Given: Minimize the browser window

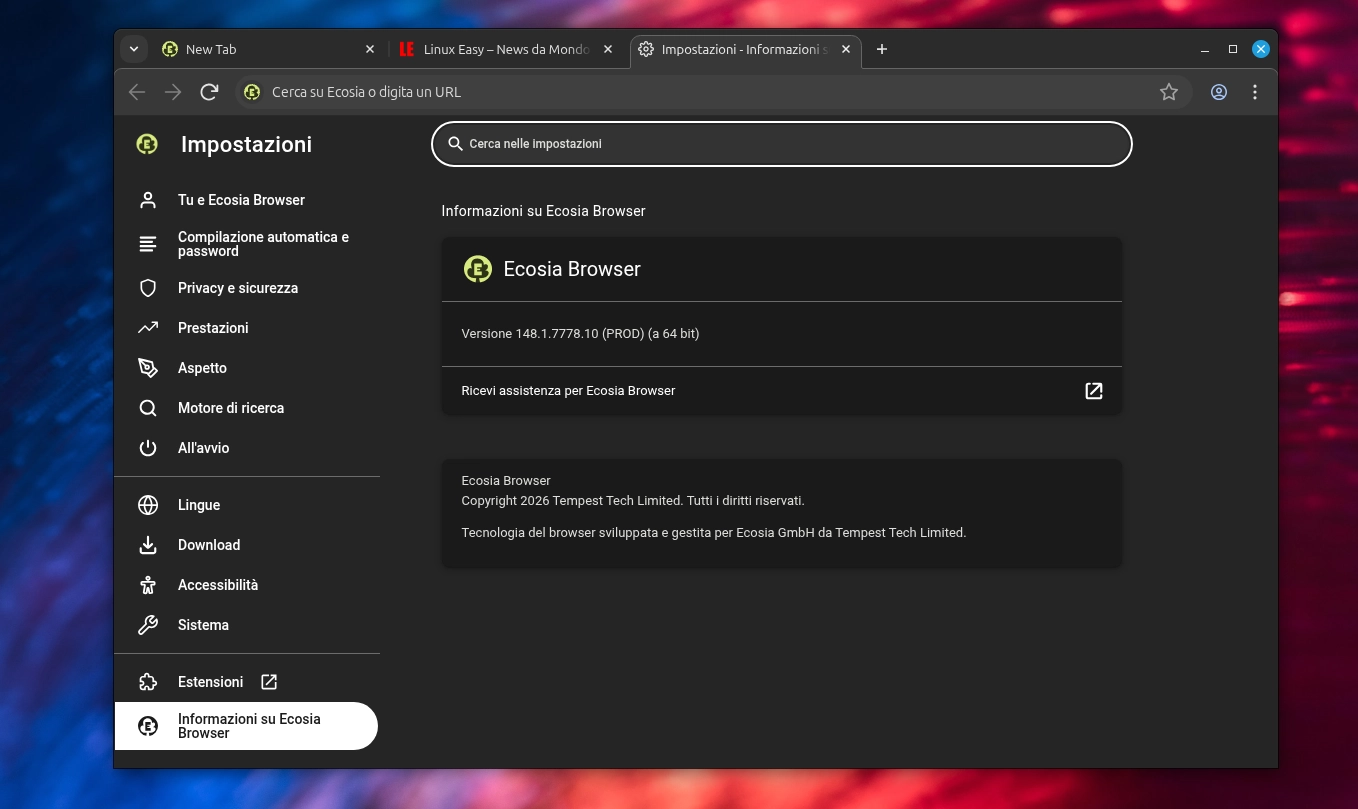Looking at the screenshot, I should tap(1205, 49).
